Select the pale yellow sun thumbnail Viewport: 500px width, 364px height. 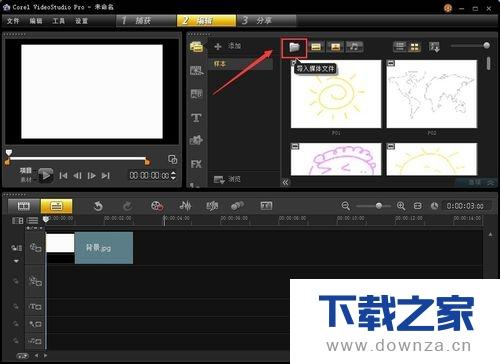pyautogui.click(x=432, y=159)
